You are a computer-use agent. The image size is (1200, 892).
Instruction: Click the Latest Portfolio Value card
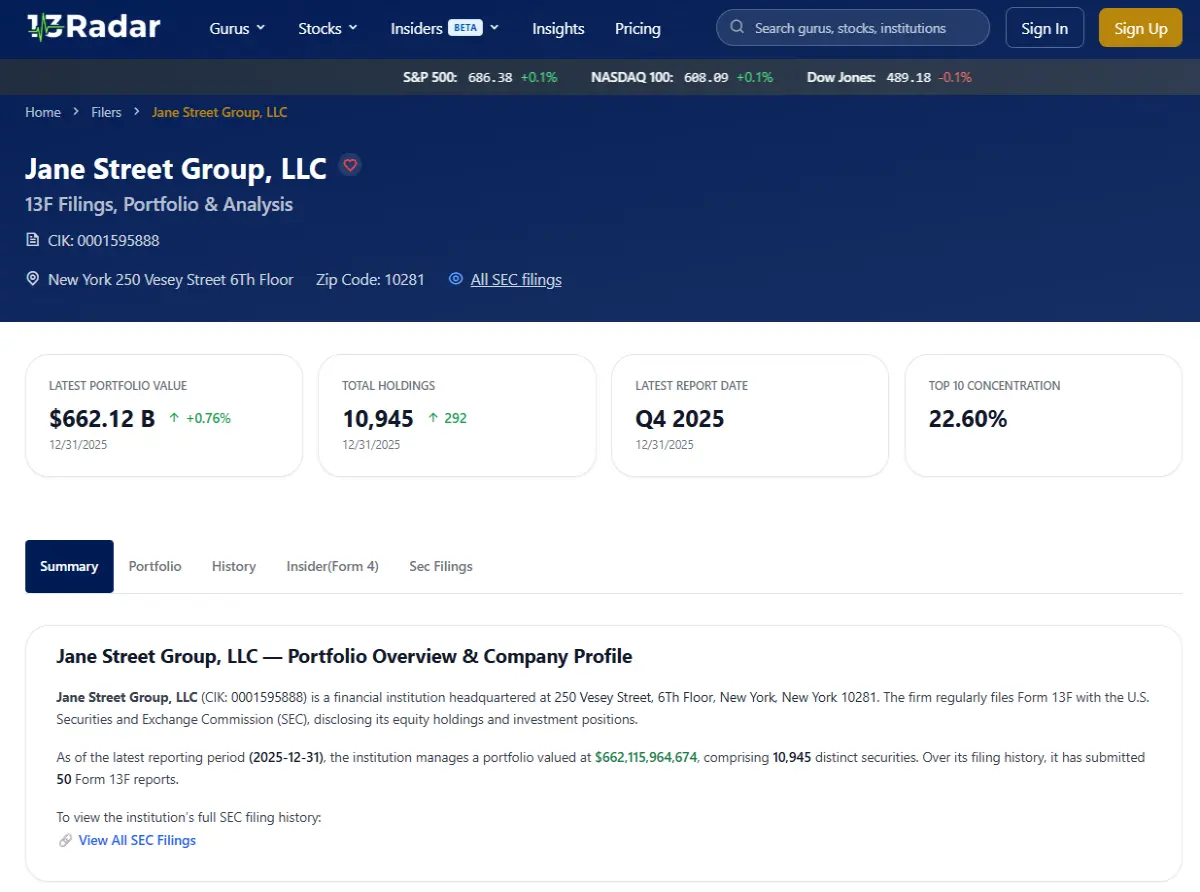tap(164, 415)
